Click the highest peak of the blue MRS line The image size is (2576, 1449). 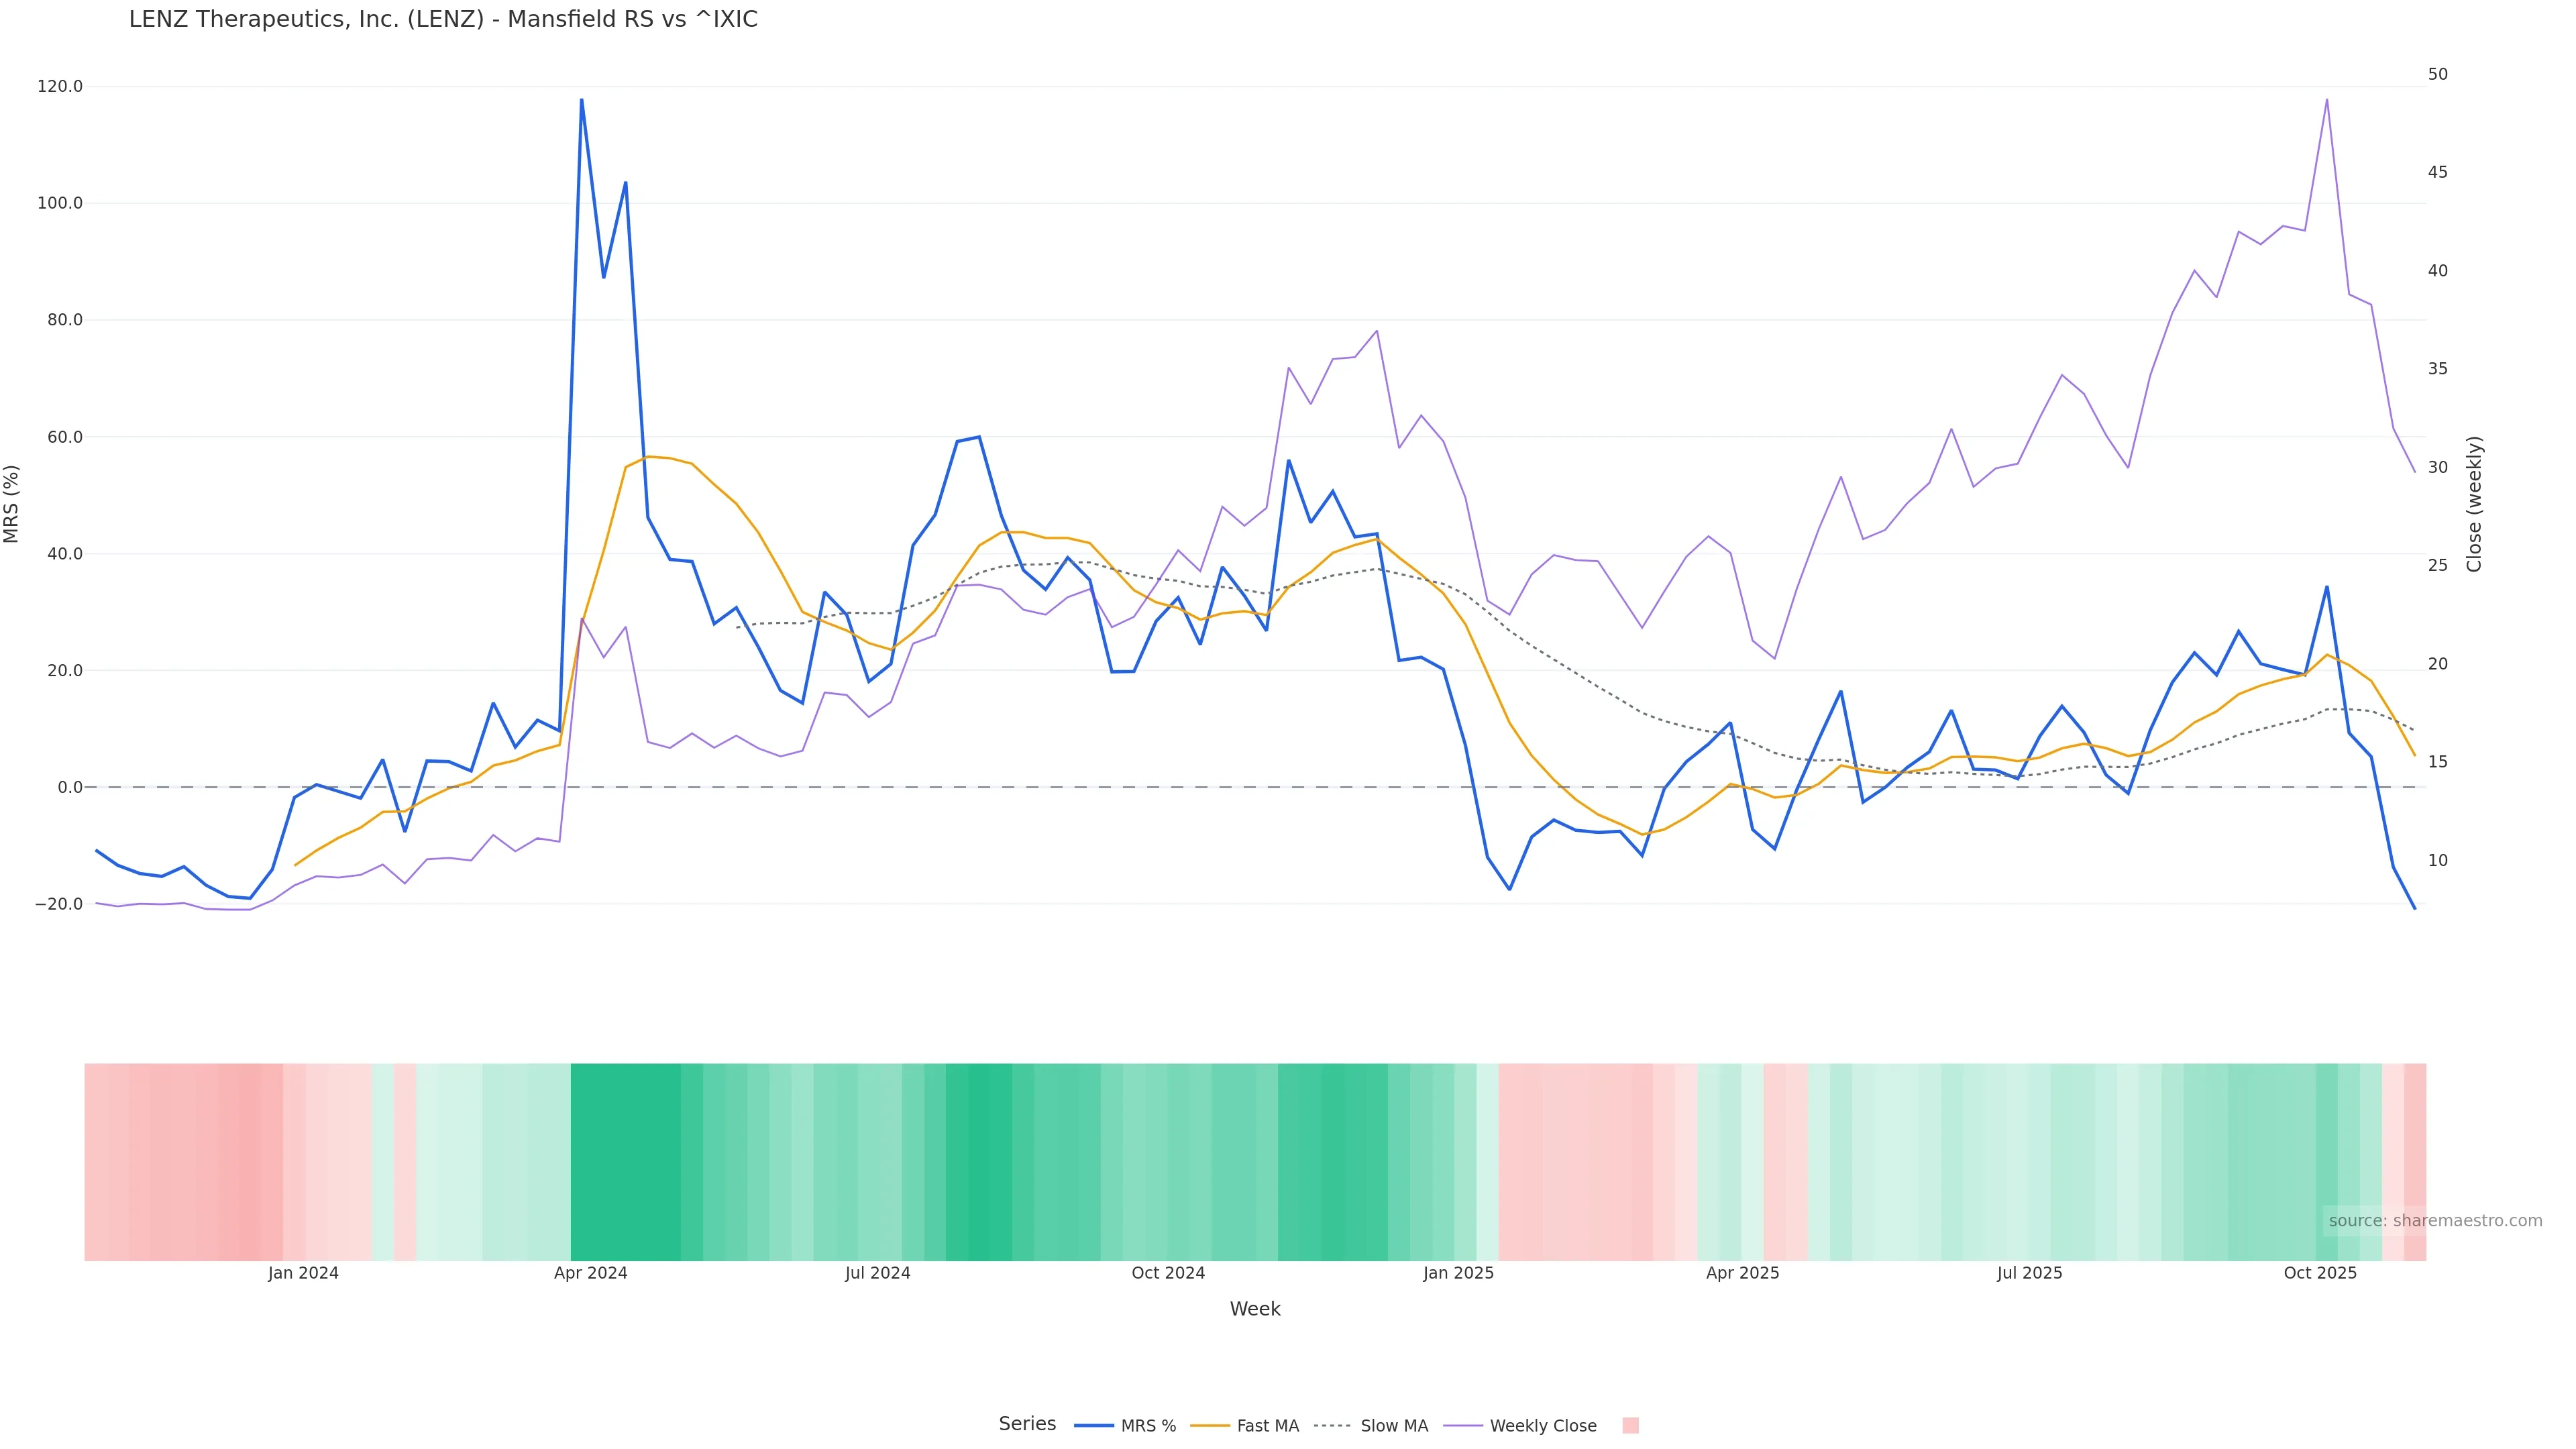[x=581, y=100]
